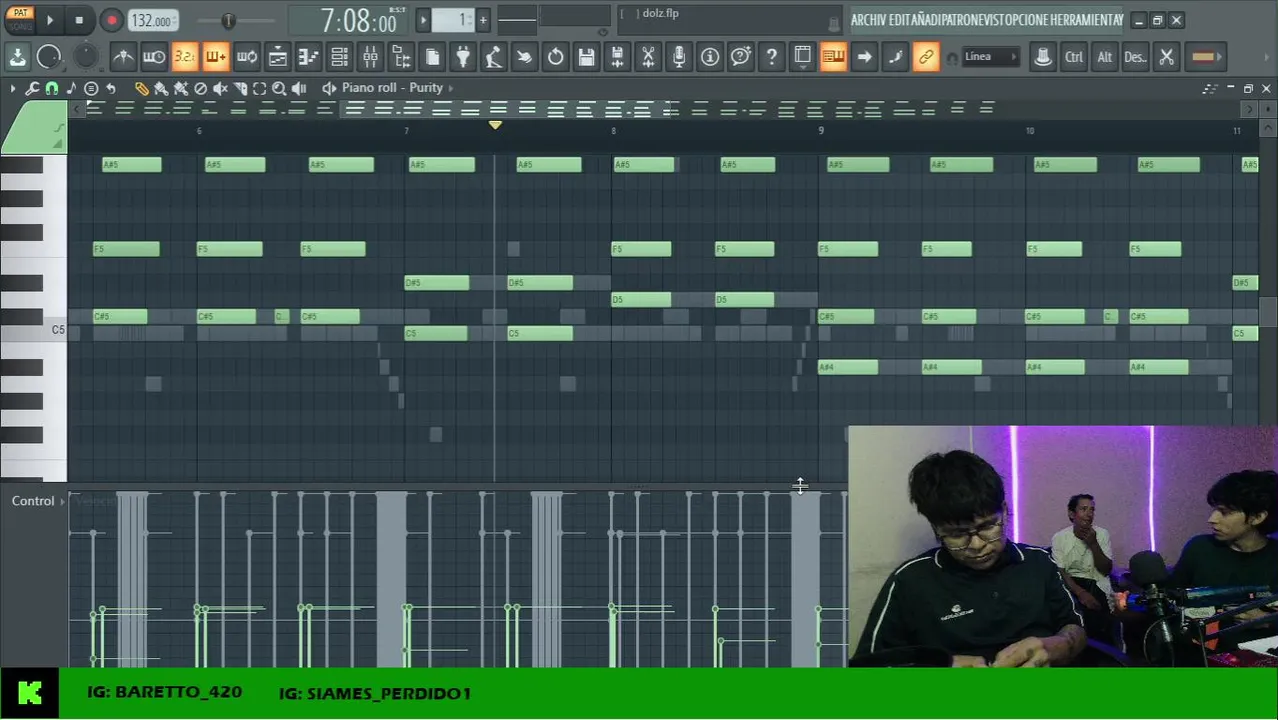Open the piano roll main menu arrow

(12, 88)
